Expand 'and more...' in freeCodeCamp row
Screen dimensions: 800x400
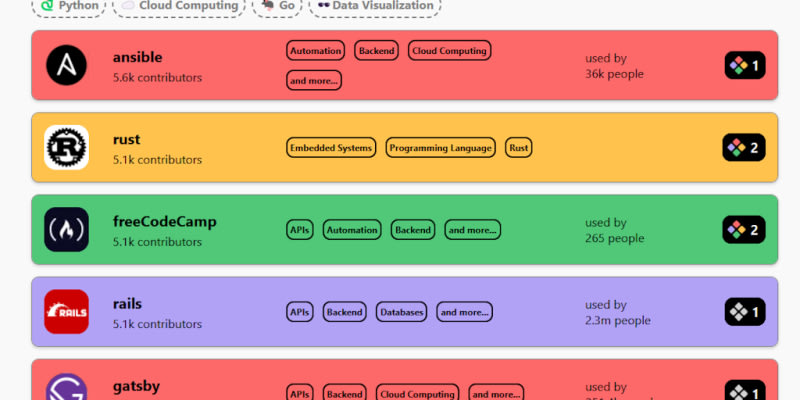pyautogui.click(x=472, y=230)
